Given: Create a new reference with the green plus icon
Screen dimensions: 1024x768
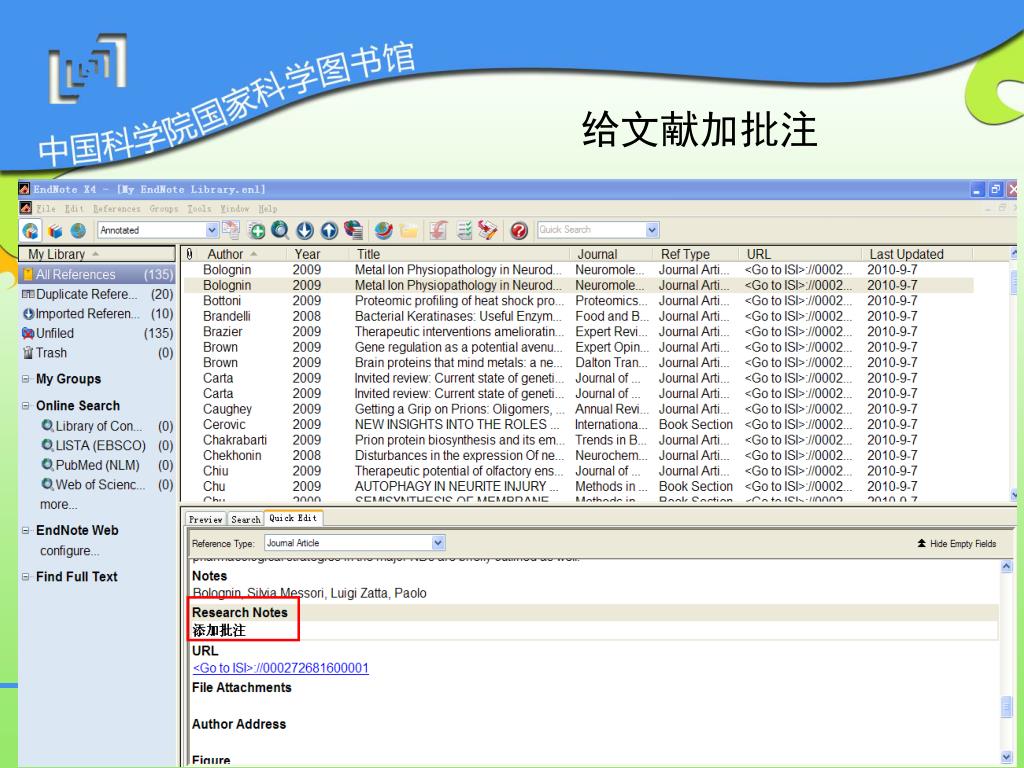Looking at the screenshot, I should (x=257, y=231).
